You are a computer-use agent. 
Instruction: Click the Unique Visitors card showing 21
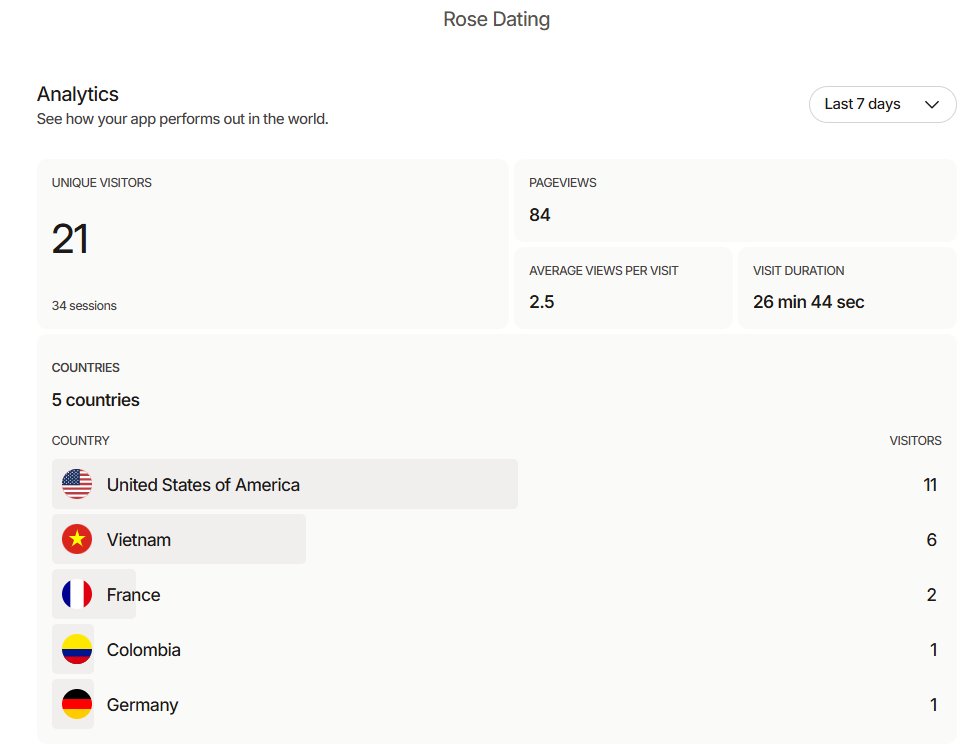point(273,244)
